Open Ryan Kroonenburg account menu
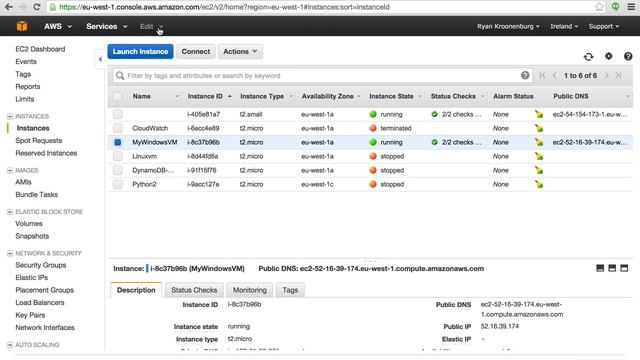The image size is (640, 360). coord(508,26)
